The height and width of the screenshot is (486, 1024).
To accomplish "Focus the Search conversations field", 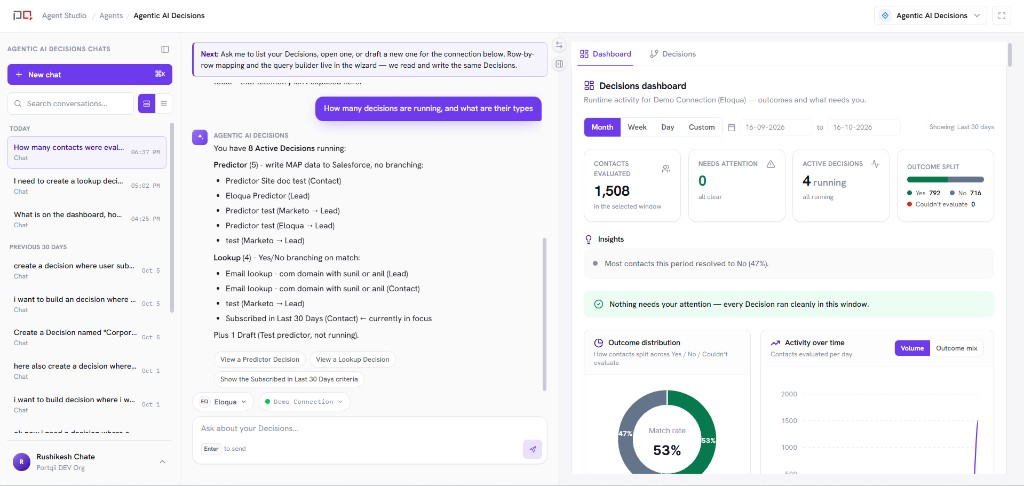I will 71,103.
